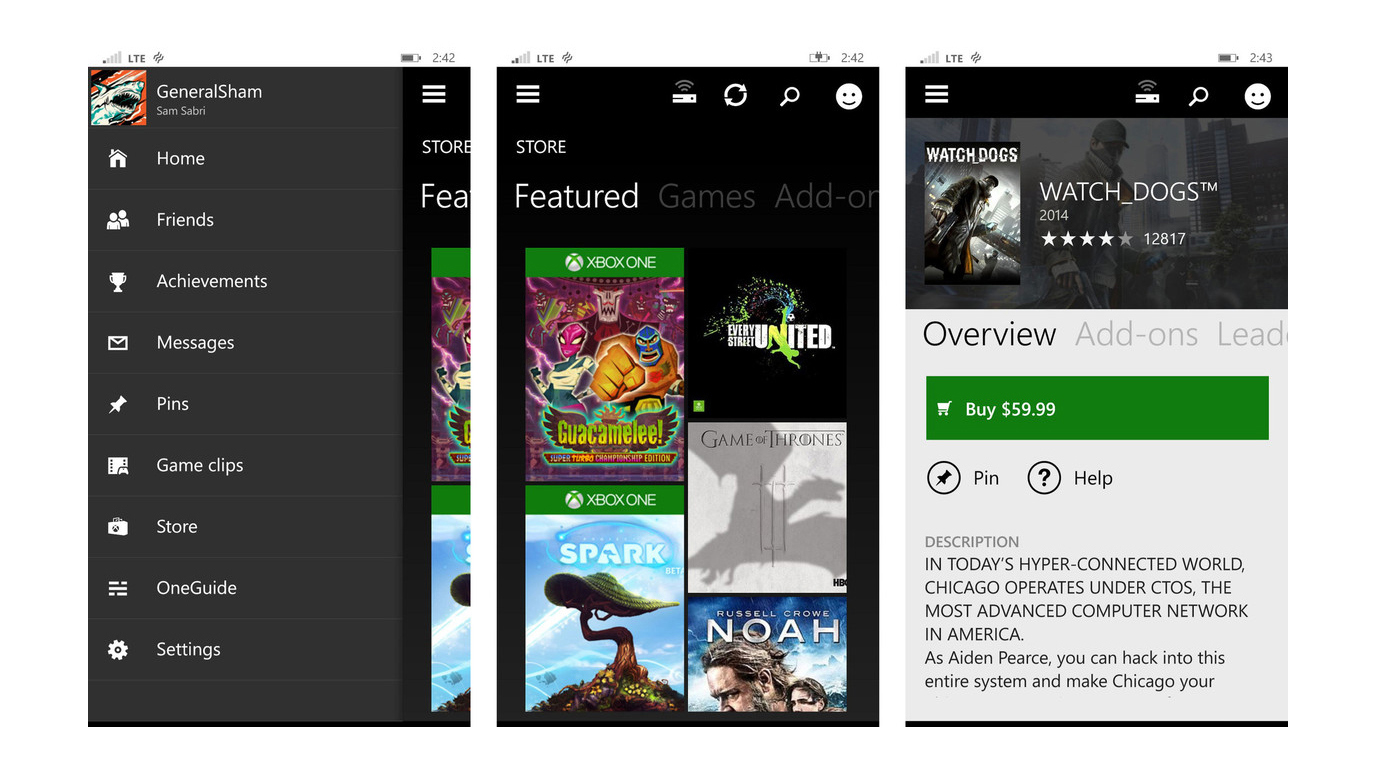Click the Pins pushpin icon

(x=118, y=405)
